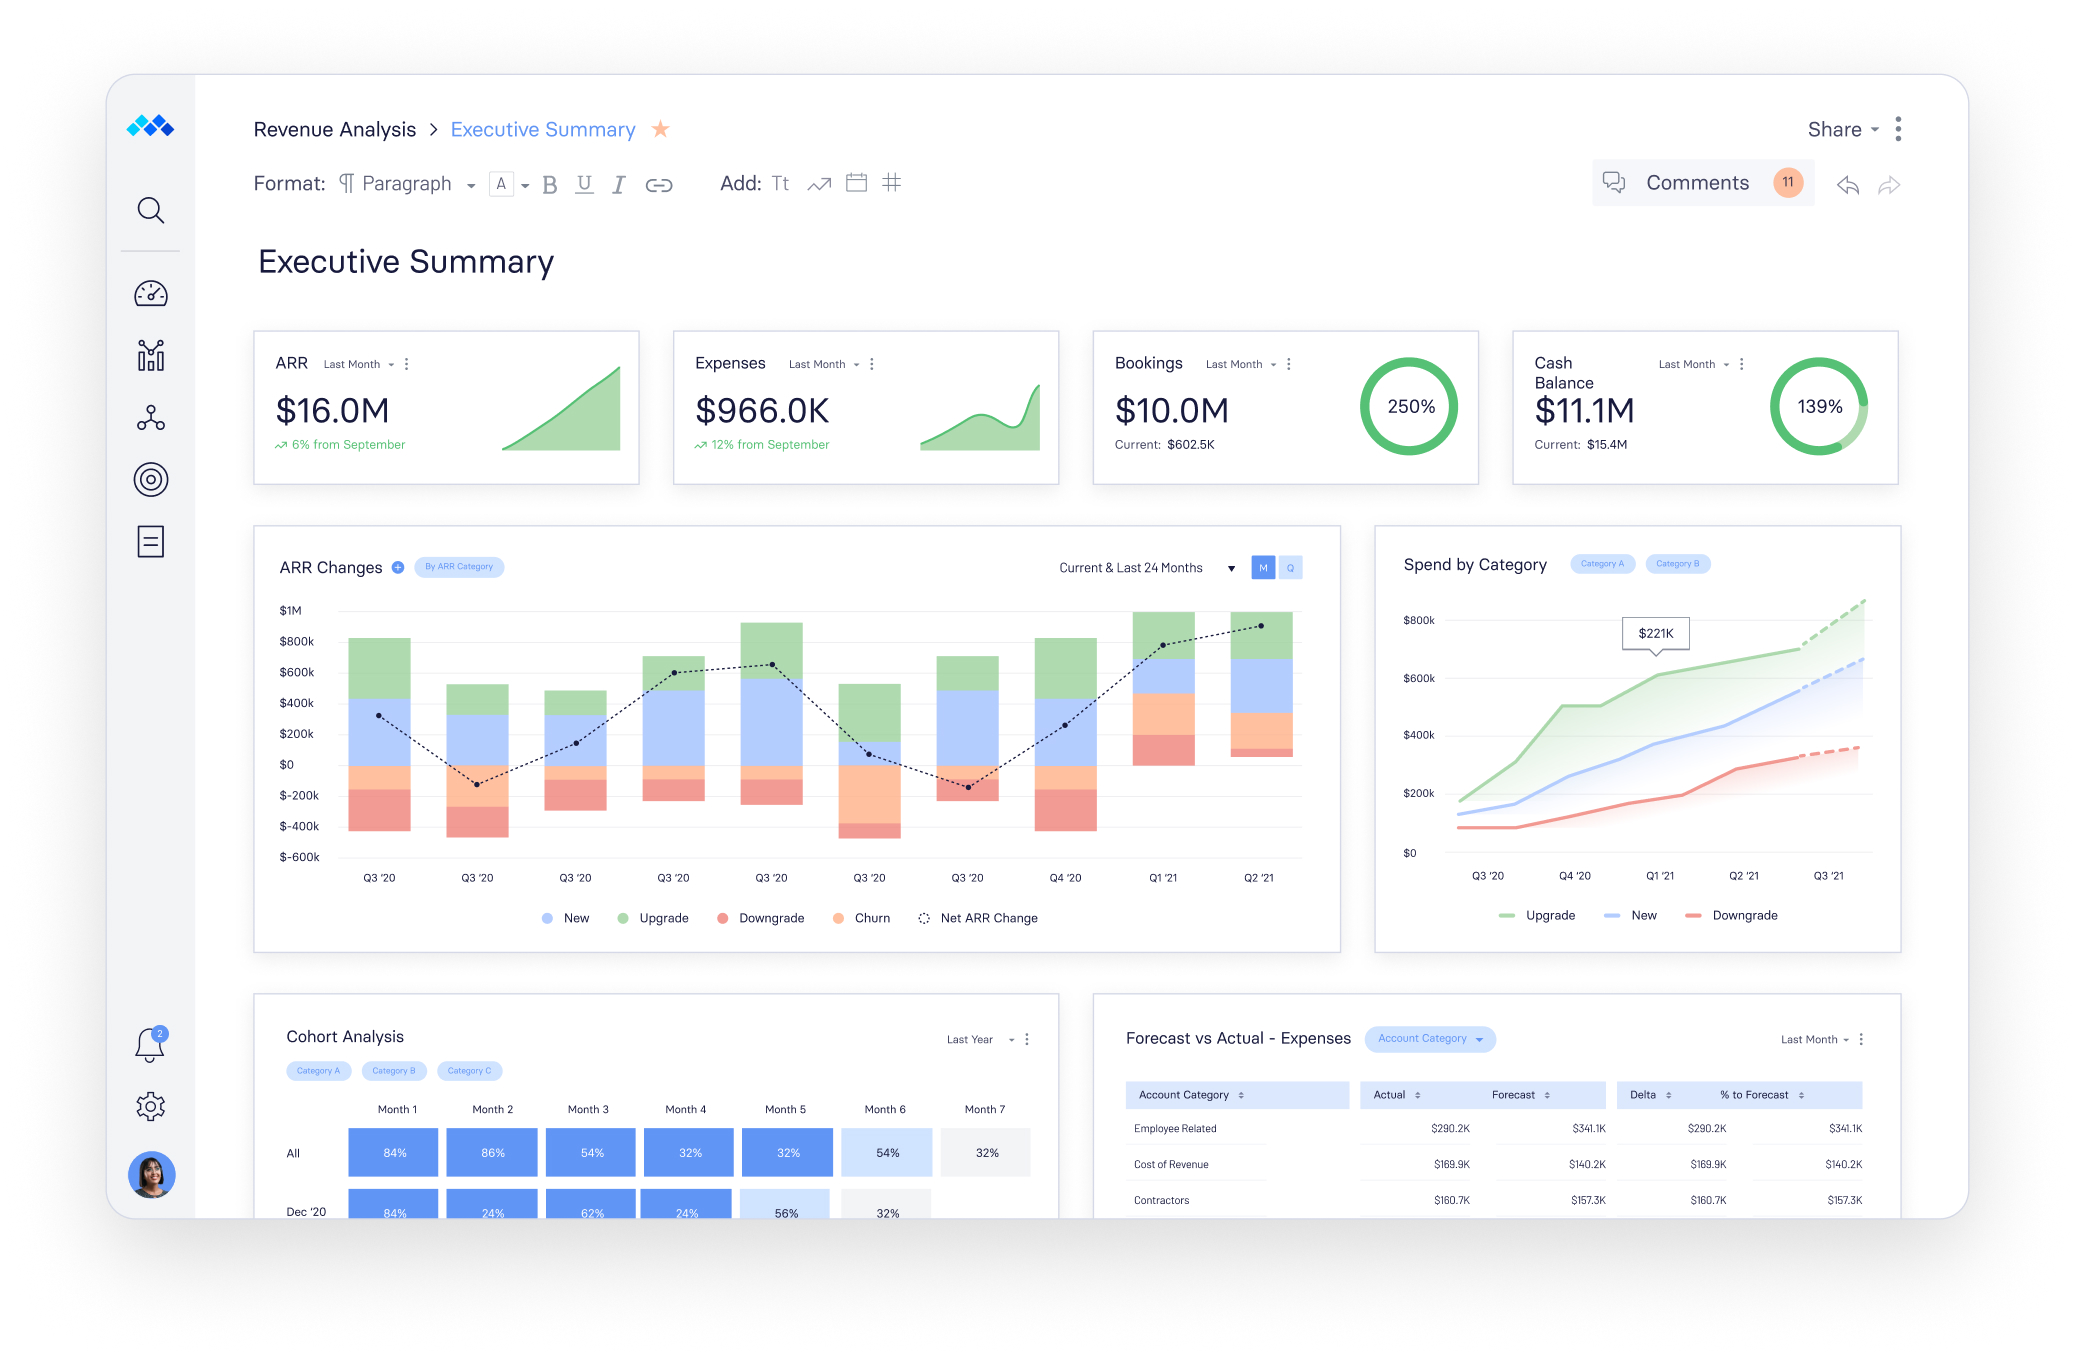Open the goals target icon in the sidebar
Viewport: 2075px width, 1357px height.
point(151,480)
